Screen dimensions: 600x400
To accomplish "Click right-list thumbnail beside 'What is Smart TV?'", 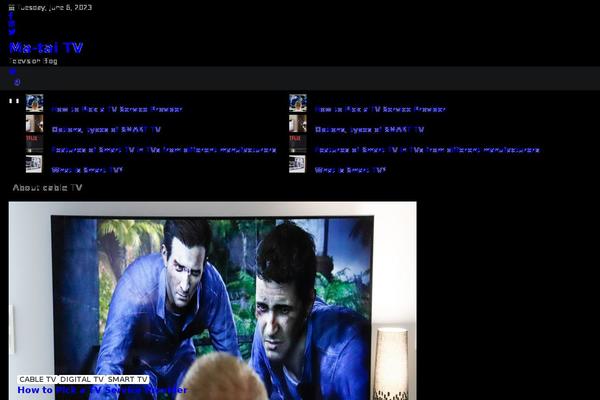I will point(297,164).
